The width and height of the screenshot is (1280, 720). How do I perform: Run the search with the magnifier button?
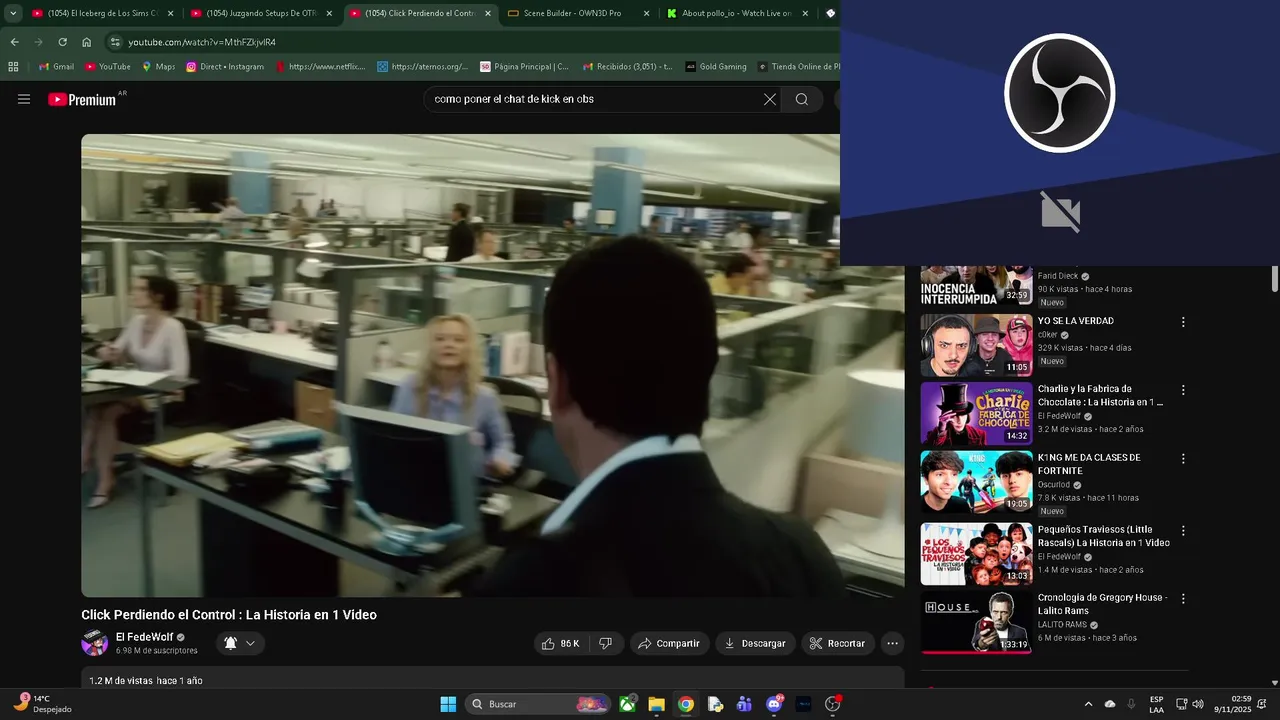802,99
